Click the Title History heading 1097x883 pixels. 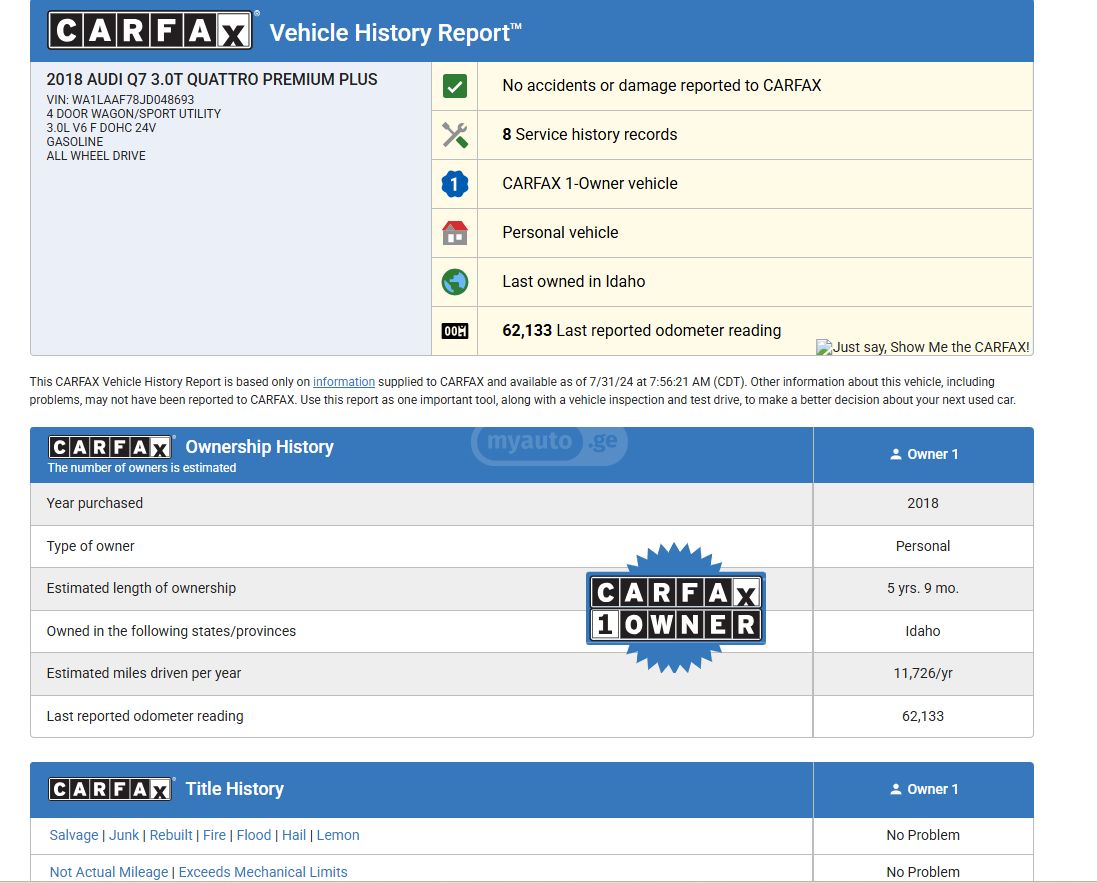pyautogui.click(x=234, y=789)
